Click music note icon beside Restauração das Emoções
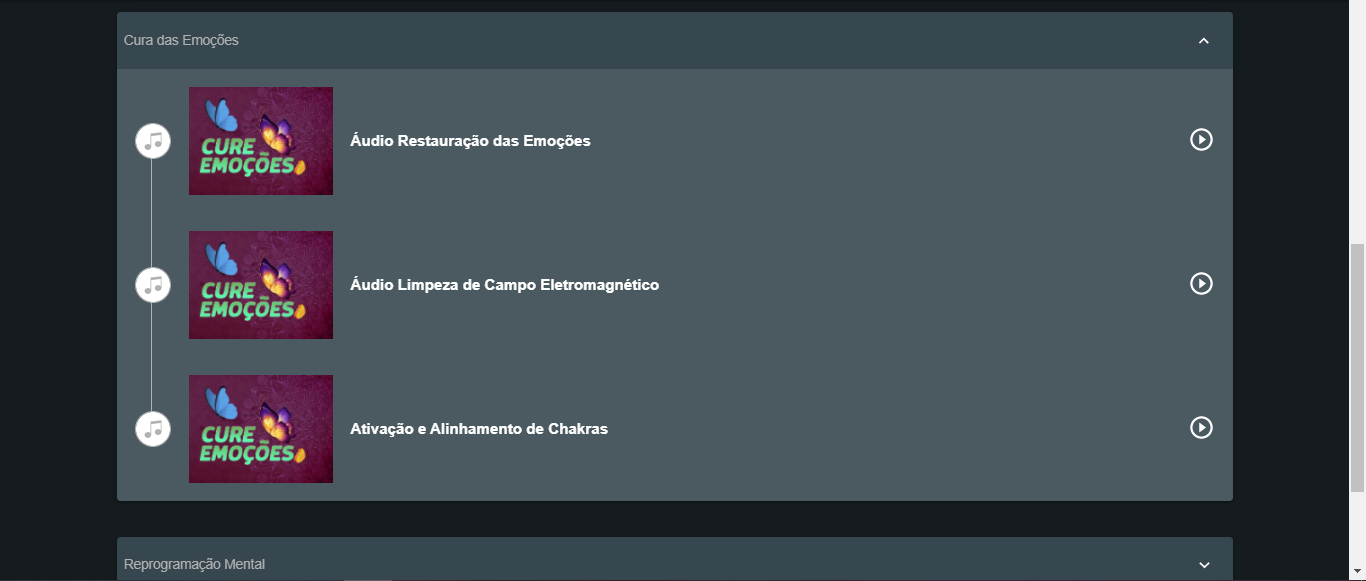The width and height of the screenshot is (1366, 581). tap(153, 141)
